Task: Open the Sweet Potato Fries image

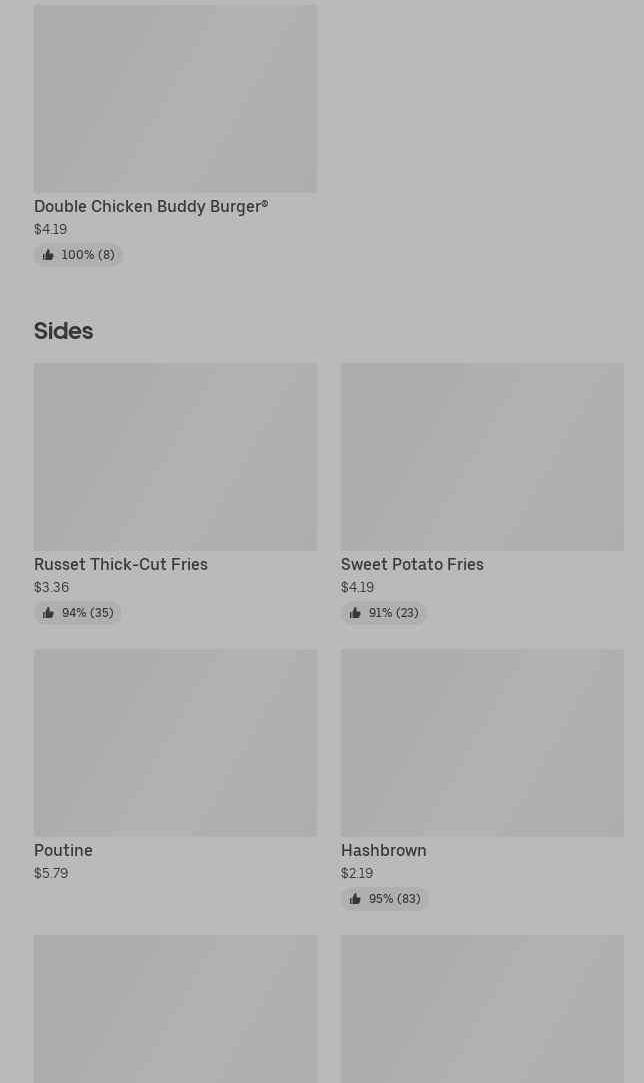Action: [x=482, y=457]
